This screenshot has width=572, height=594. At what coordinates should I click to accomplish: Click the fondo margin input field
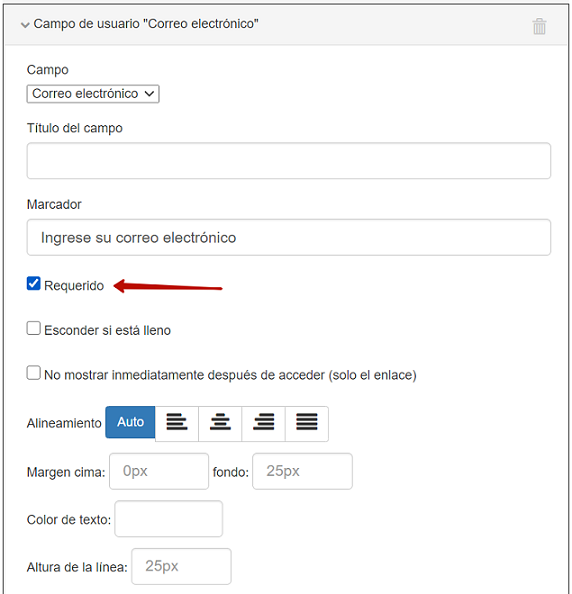pyautogui.click(x=302, y=471)
